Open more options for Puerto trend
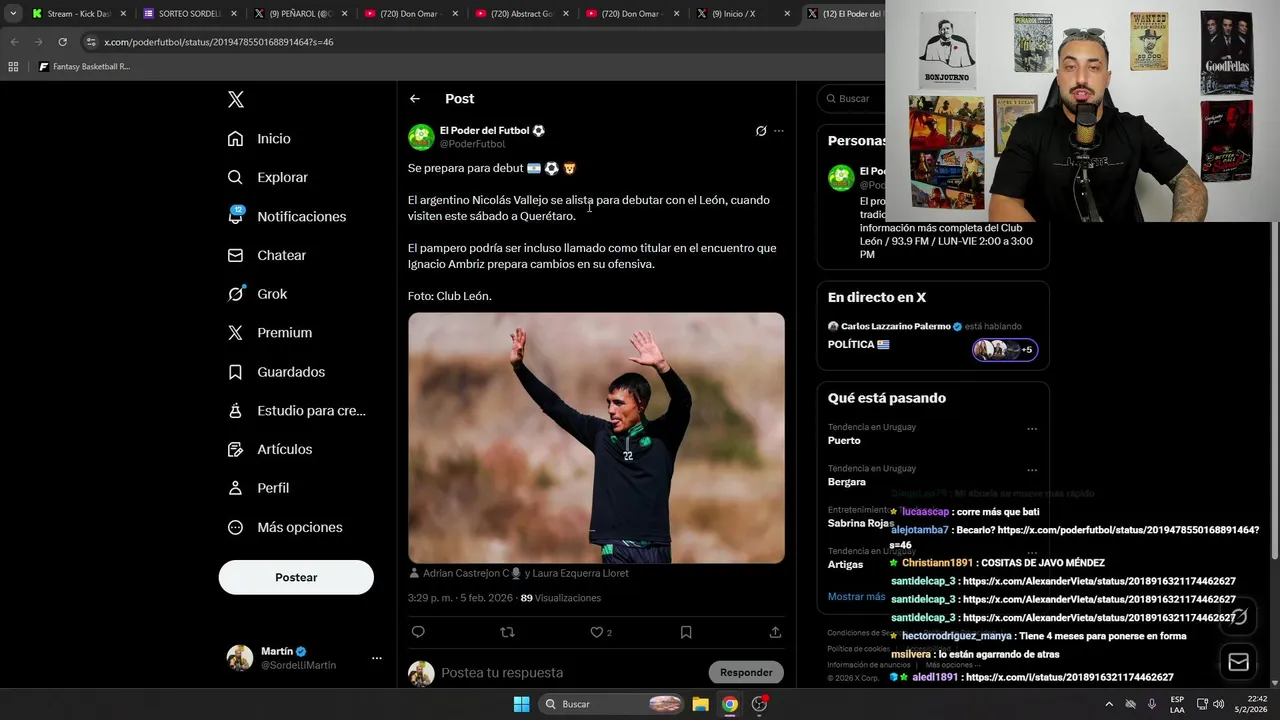 click(x=1032, y=429)
